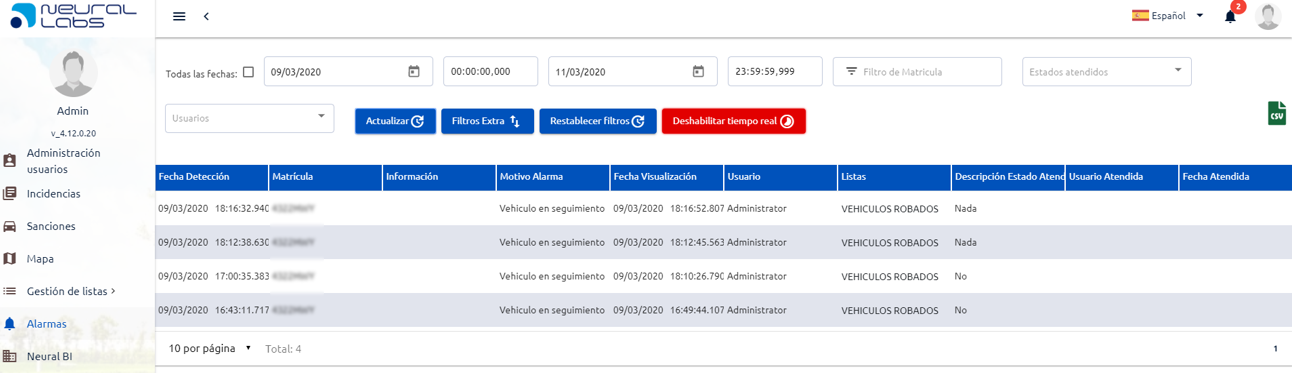
Task: Open the Español language dropdown
Action: 1168,15
